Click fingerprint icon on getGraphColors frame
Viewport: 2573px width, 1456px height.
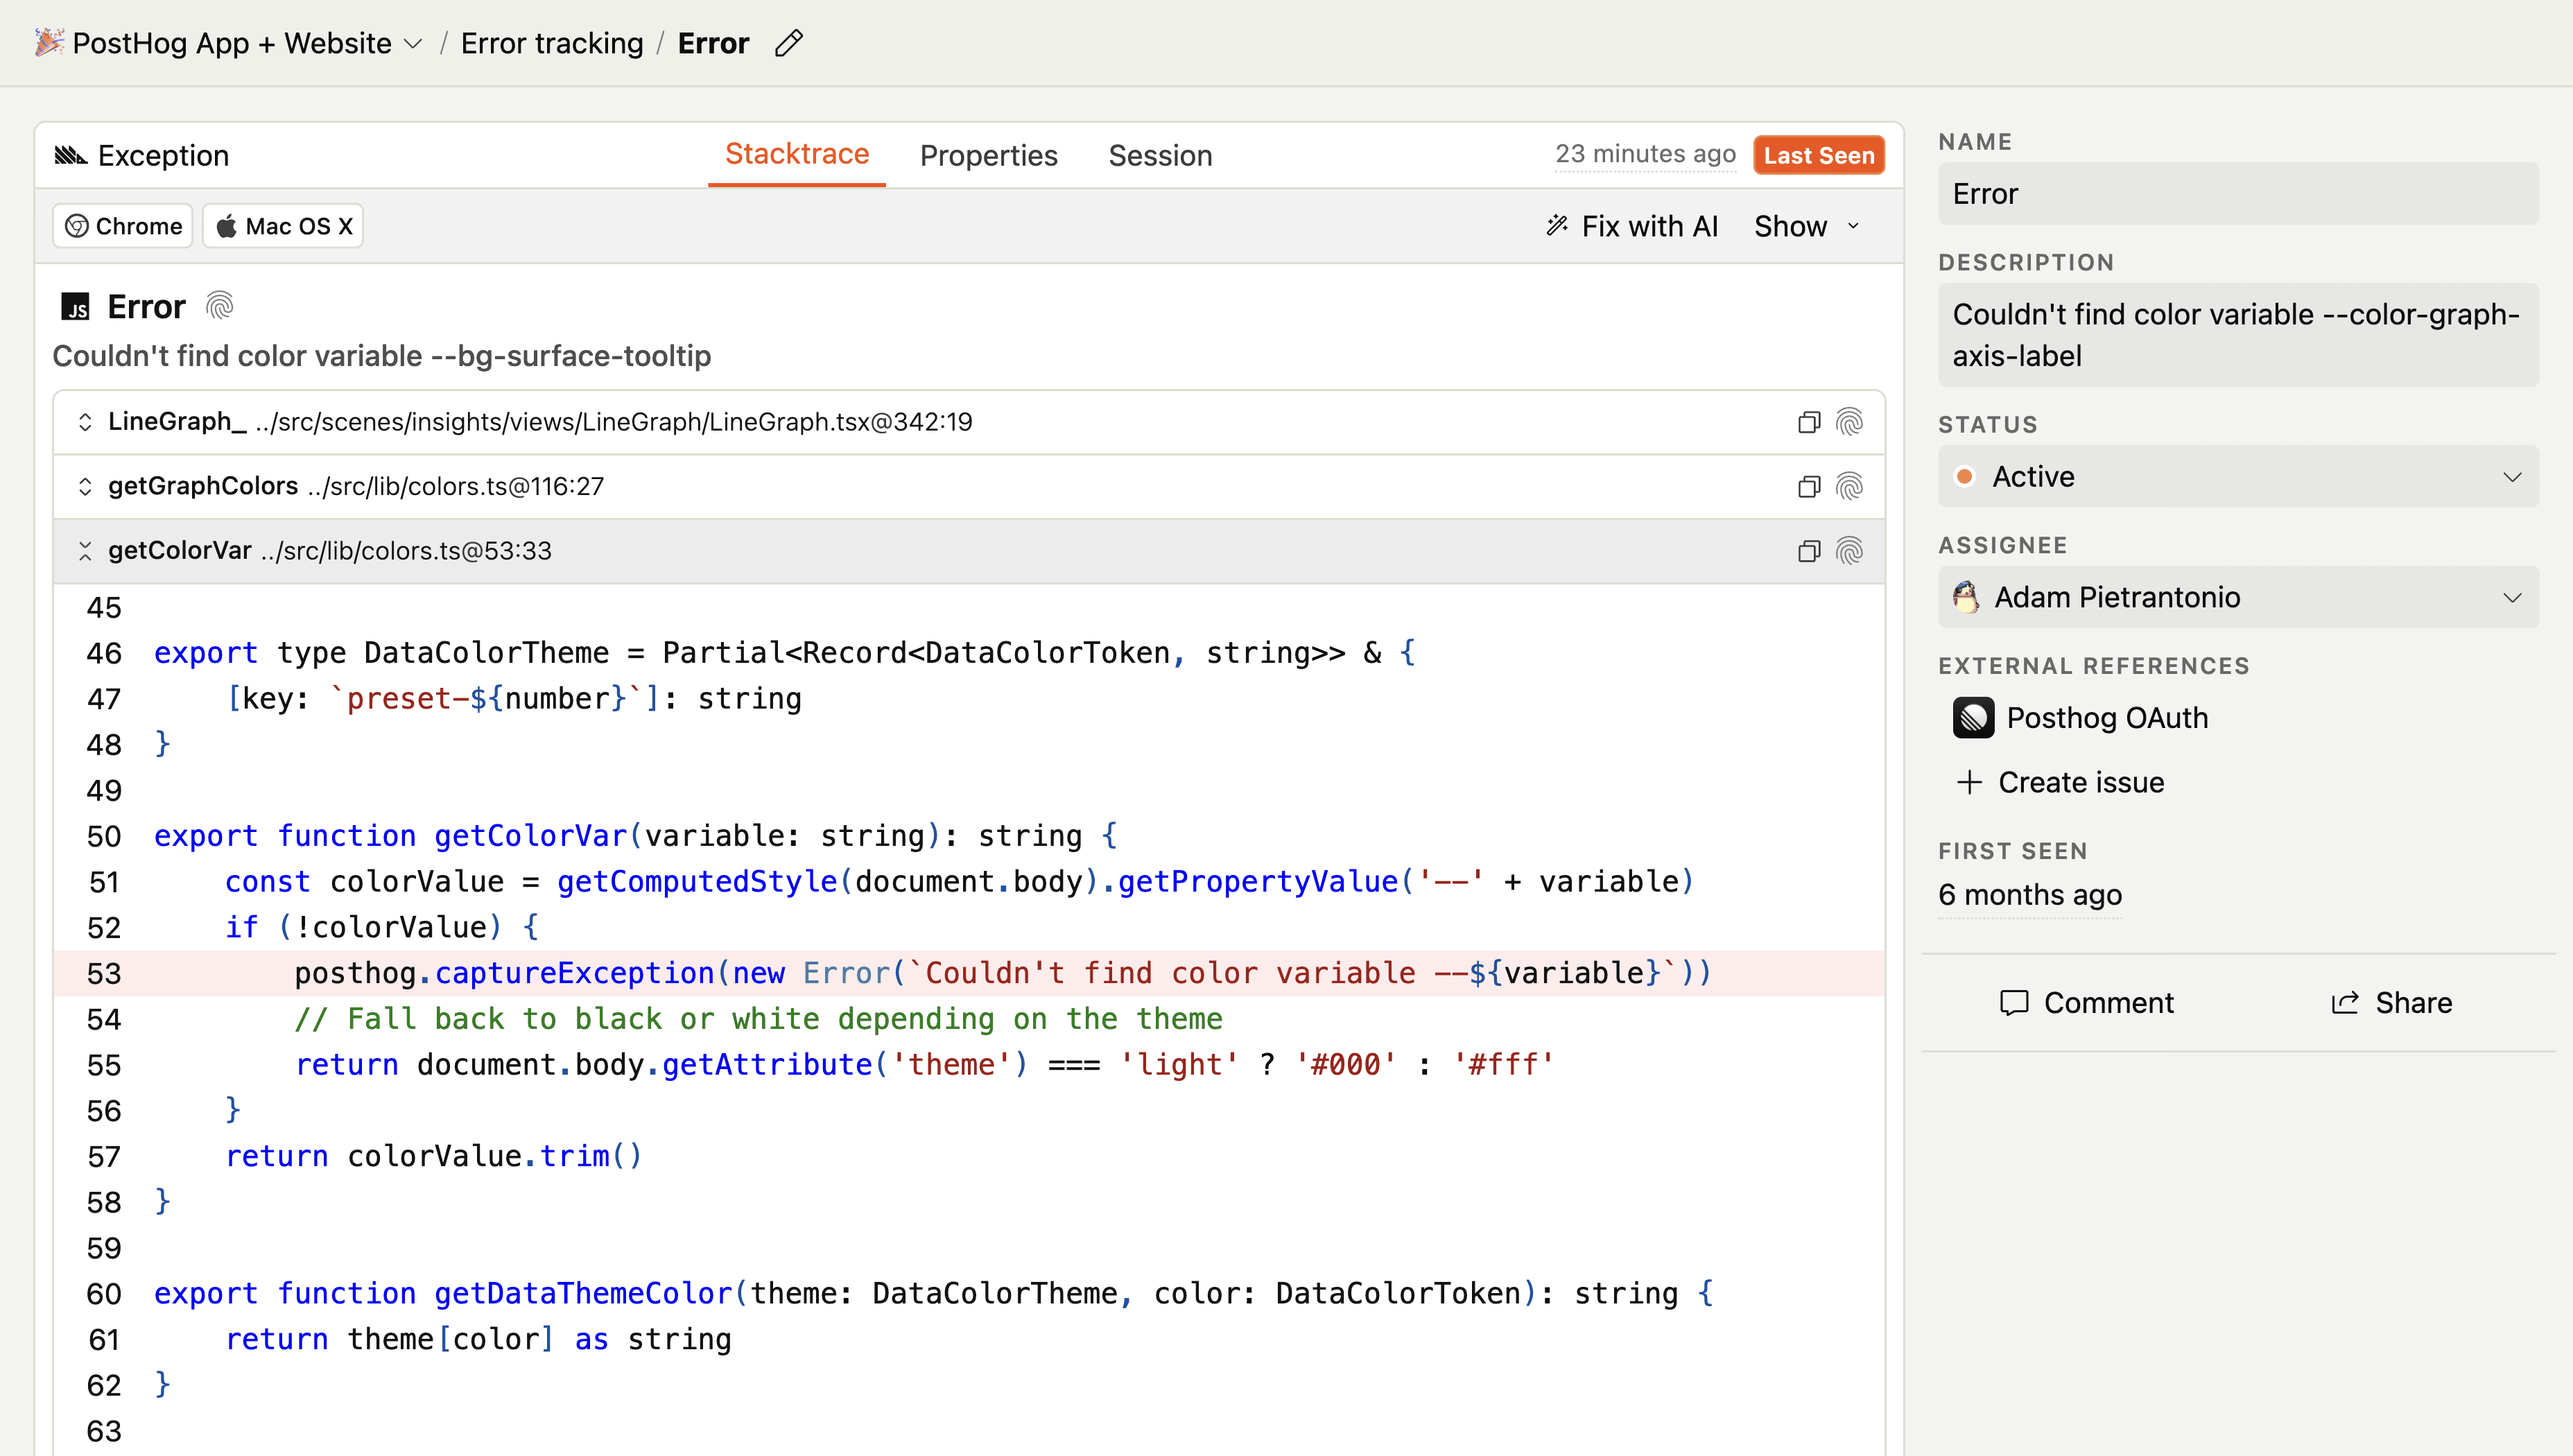click(x=1849, y=486)
